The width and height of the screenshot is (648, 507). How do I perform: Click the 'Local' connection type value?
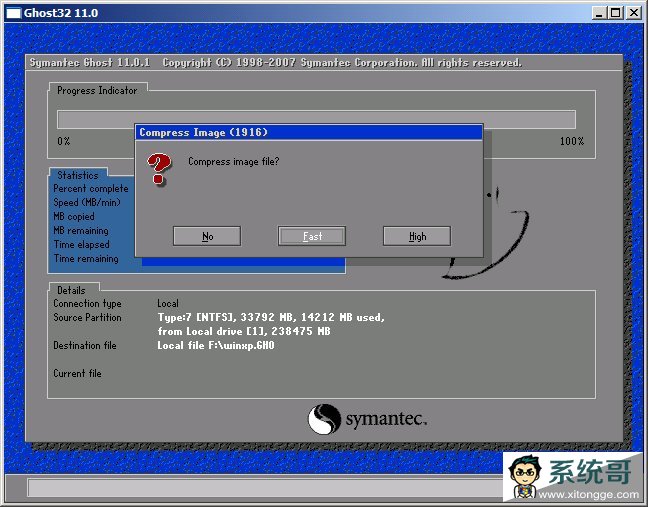(168, 304)
